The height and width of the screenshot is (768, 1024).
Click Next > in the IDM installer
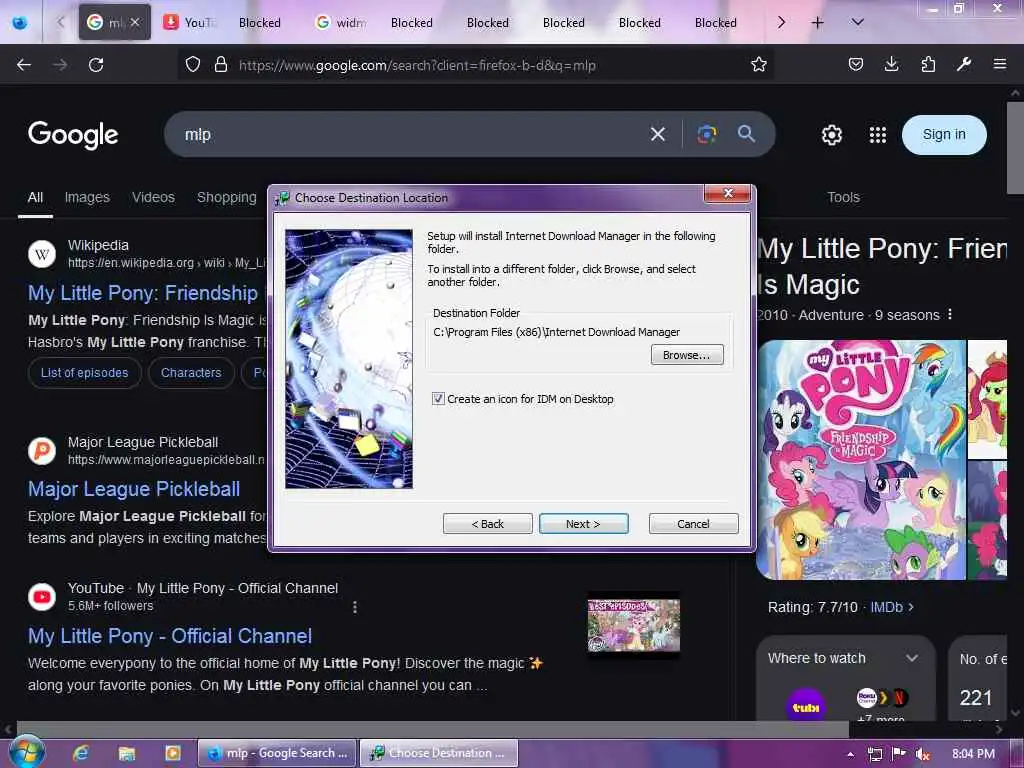pos(583,524)
